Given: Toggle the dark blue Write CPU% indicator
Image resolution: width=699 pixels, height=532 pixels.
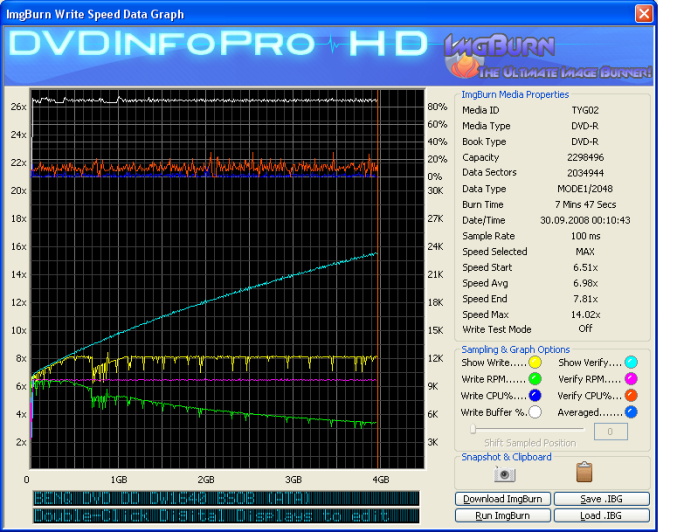Looking at the screenshot, I should click(535, 395).
